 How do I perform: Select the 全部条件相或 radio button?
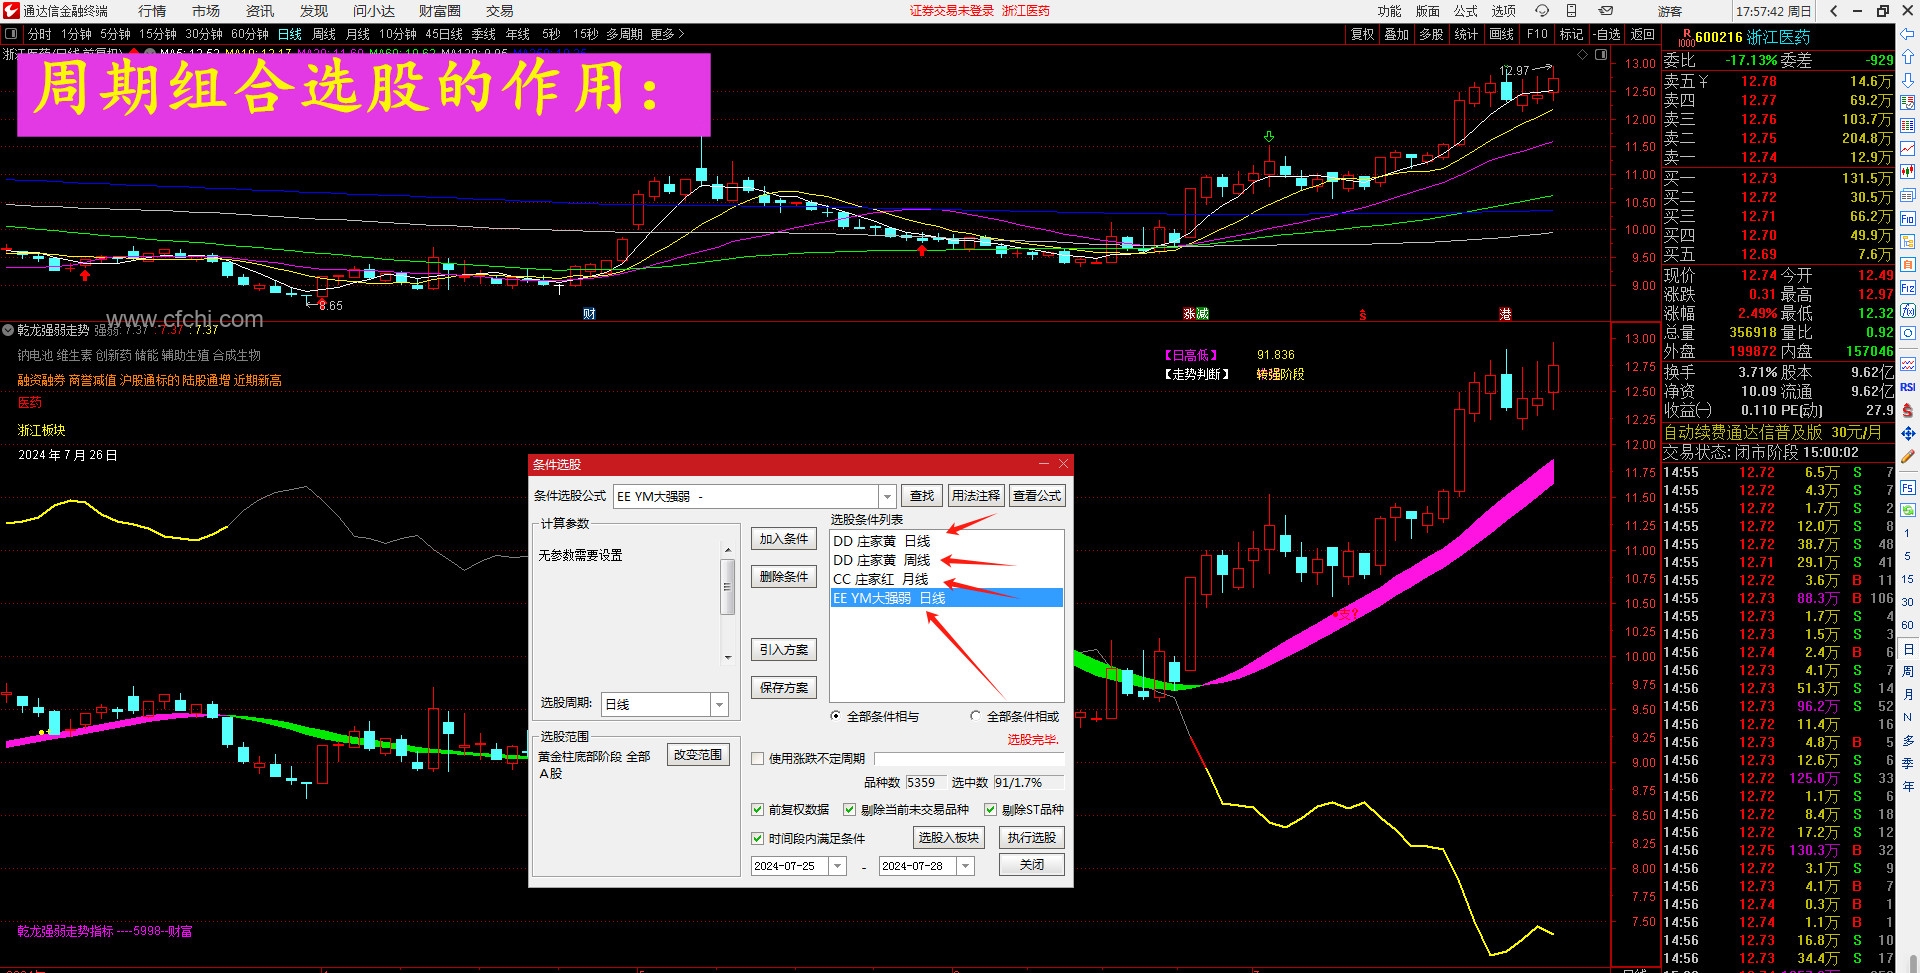pos(976,716)
